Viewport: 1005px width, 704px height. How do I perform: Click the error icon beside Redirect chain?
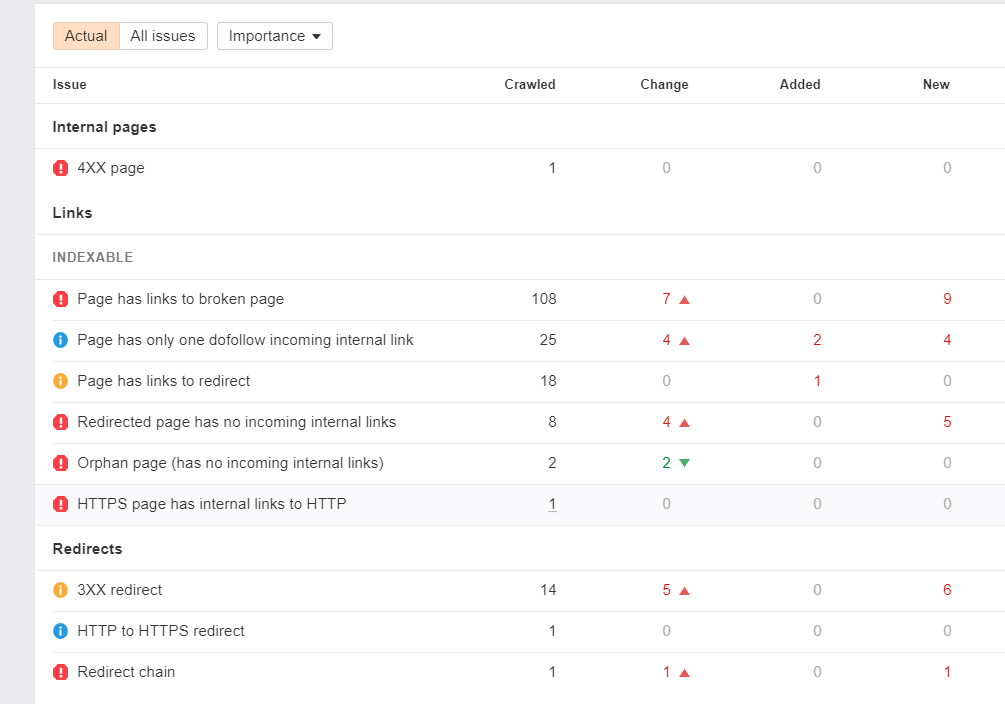coord(60,672)
